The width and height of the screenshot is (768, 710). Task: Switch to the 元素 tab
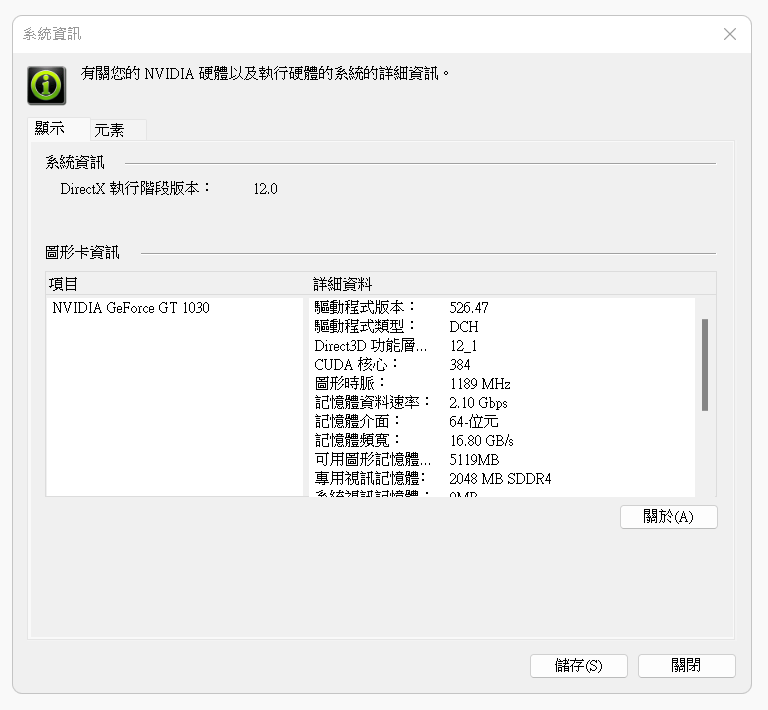click(118, 130)
